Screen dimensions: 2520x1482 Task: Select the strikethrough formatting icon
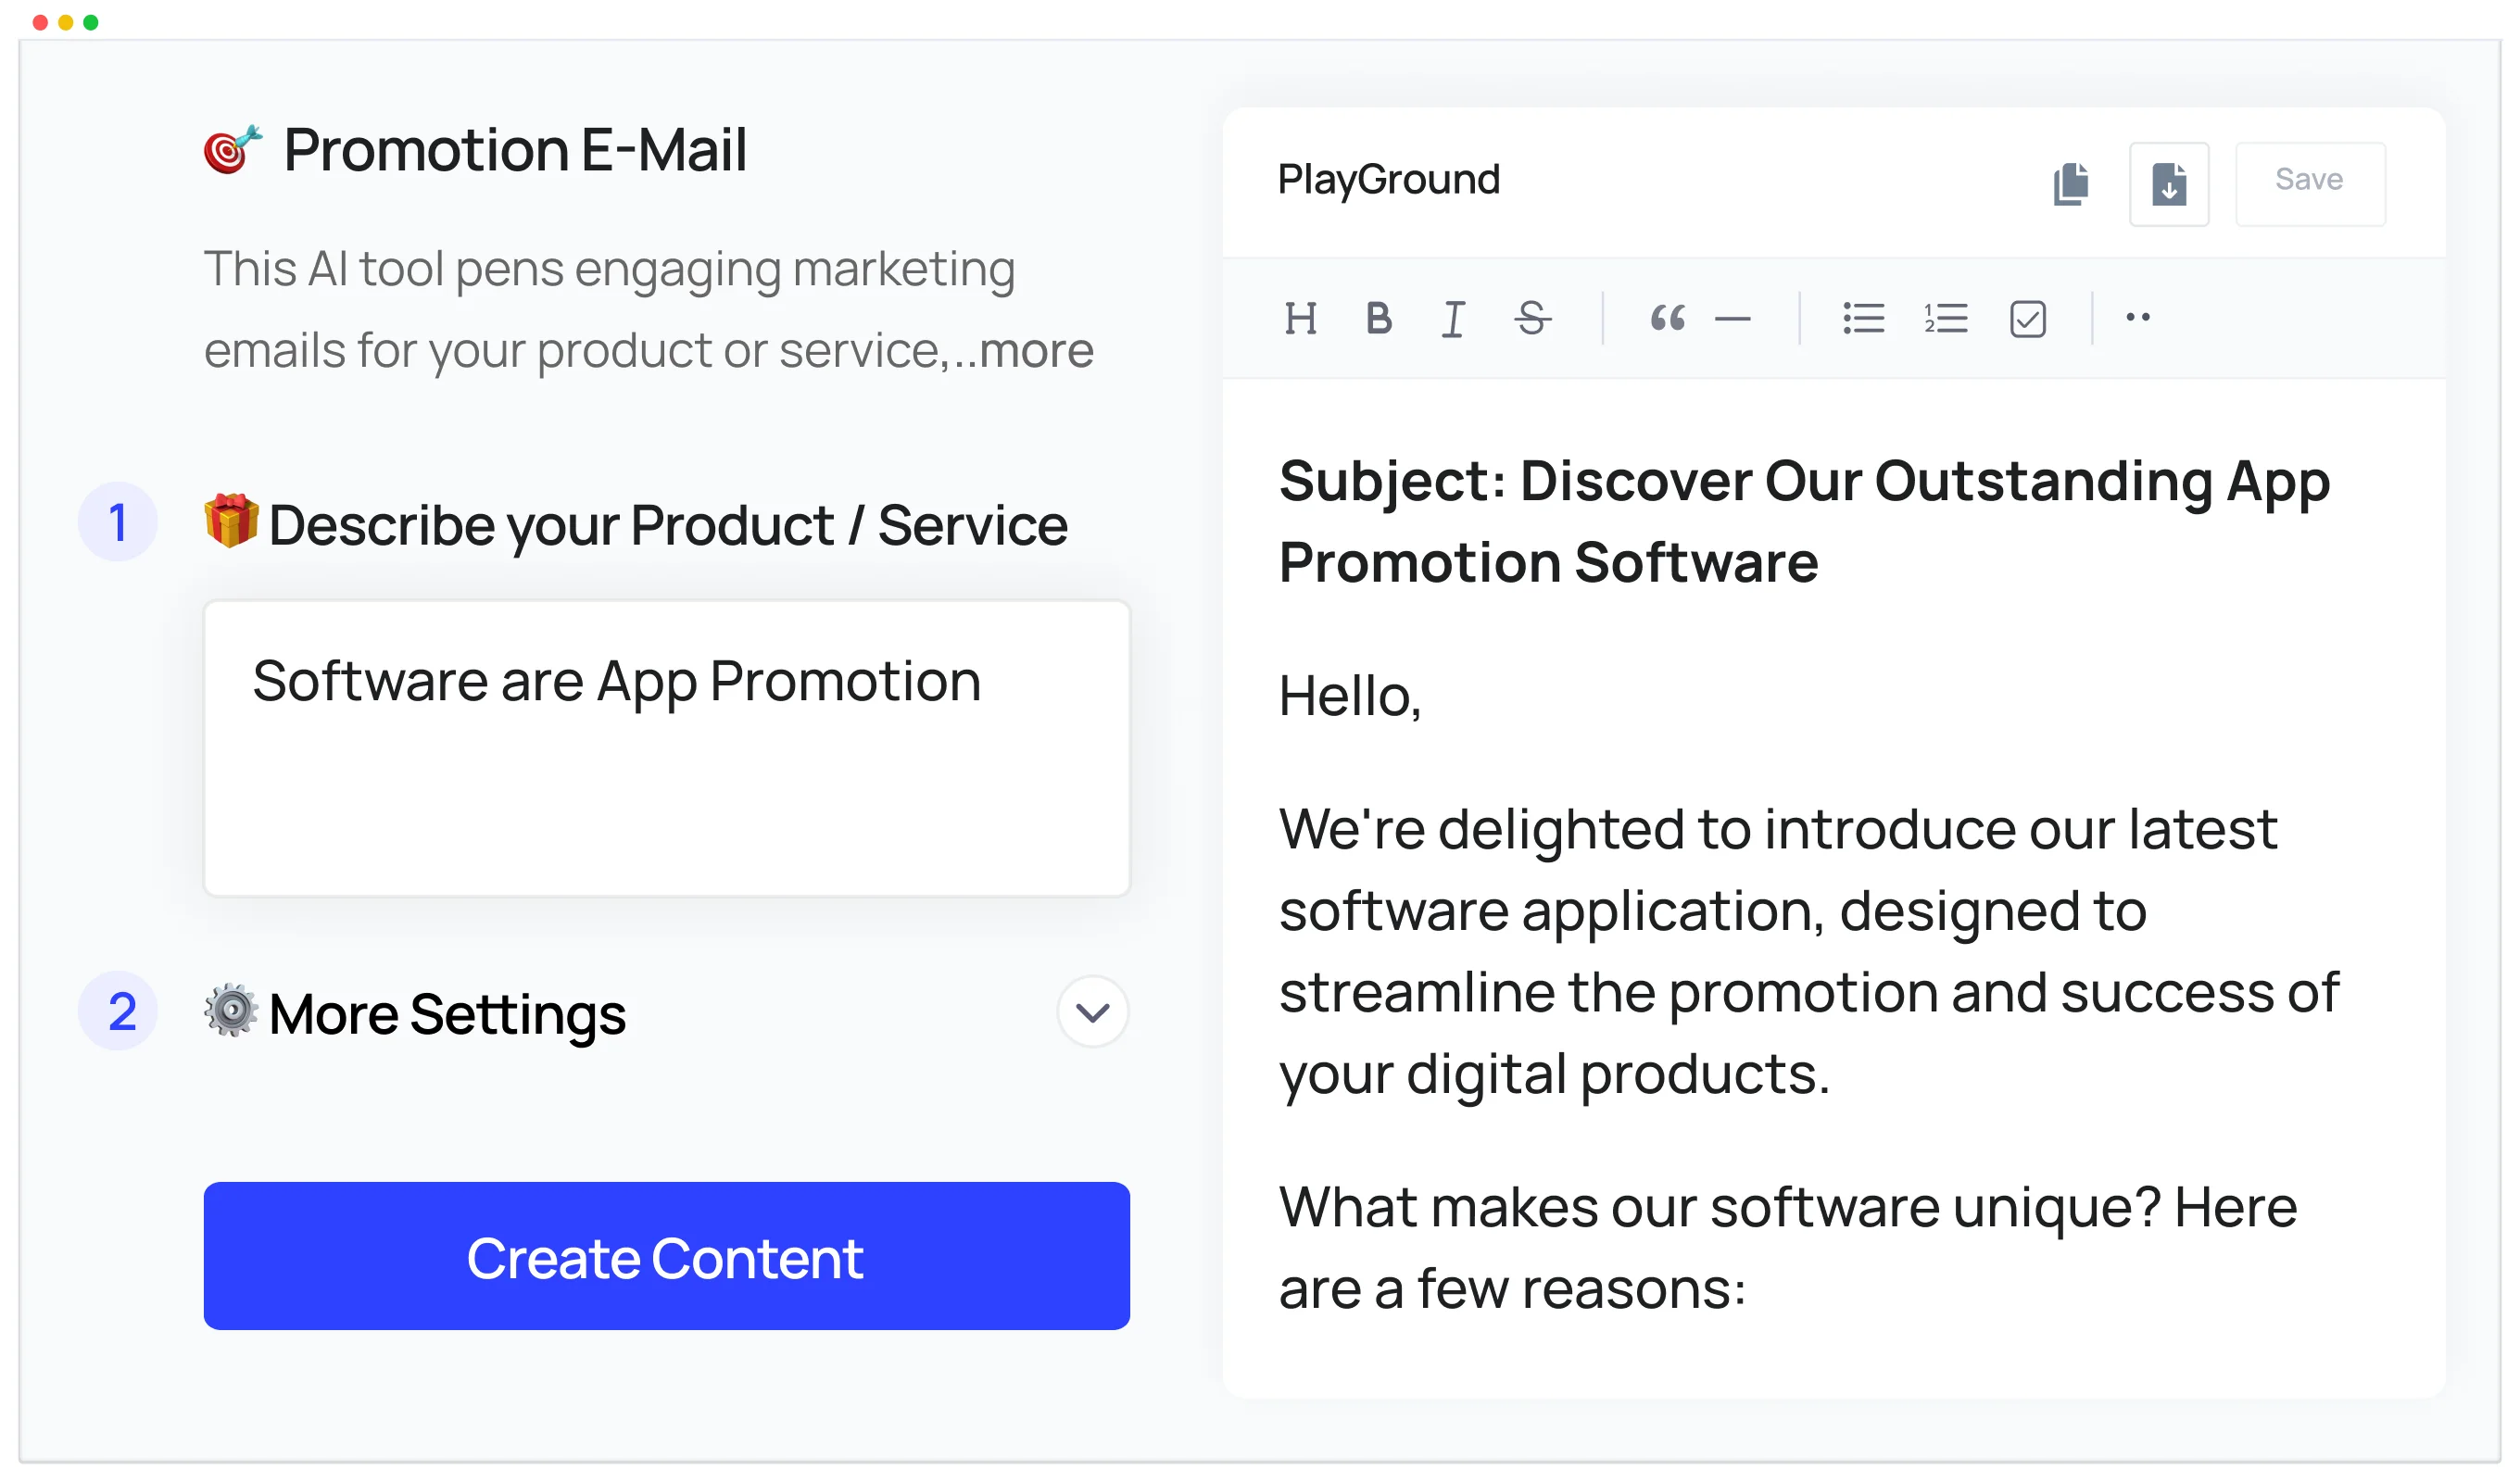(1532, 318)
